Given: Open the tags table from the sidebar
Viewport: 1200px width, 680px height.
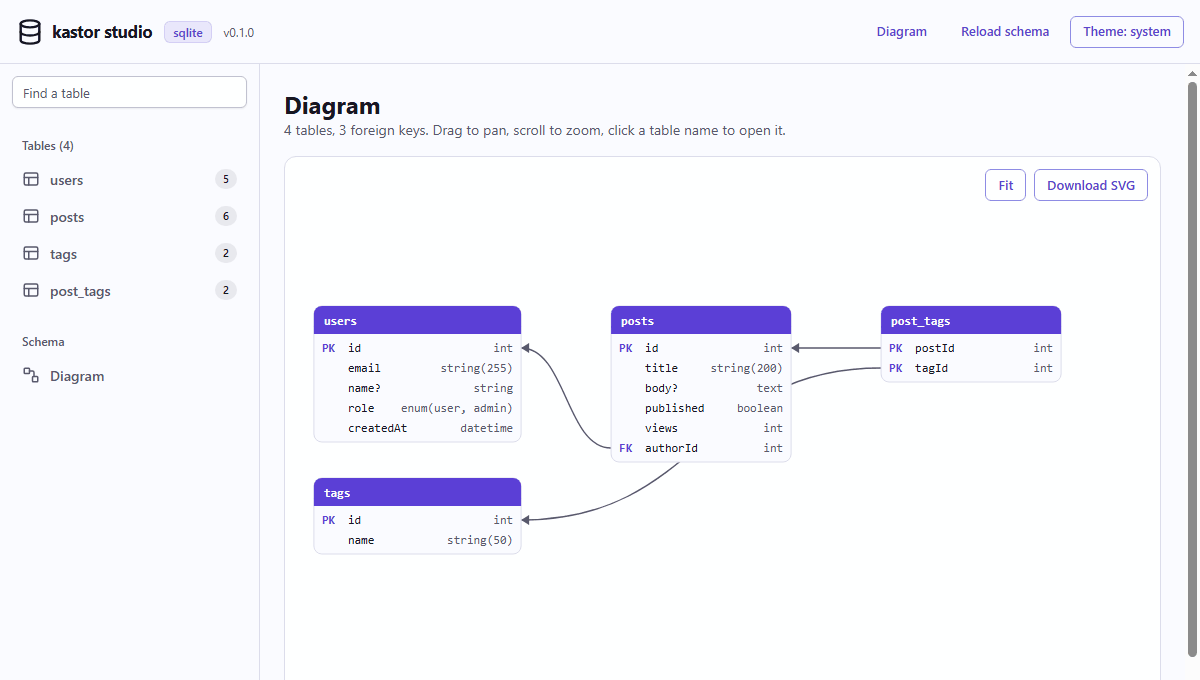Looking at the screenshot, I should [129, 254].
